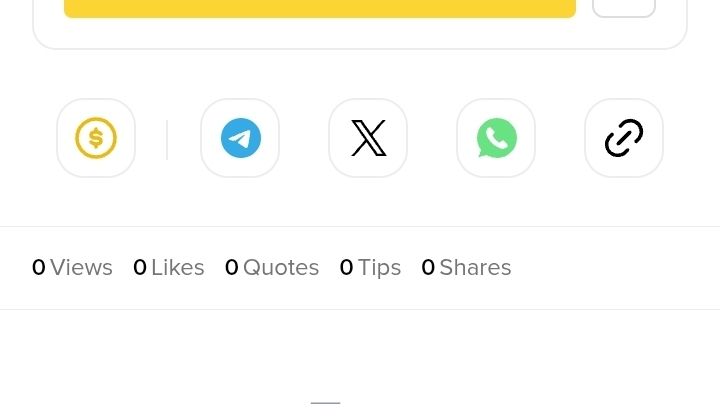This screenshot has width=720, height=404.
Task: Share the post on X
Action: click(x=368, y=138)
